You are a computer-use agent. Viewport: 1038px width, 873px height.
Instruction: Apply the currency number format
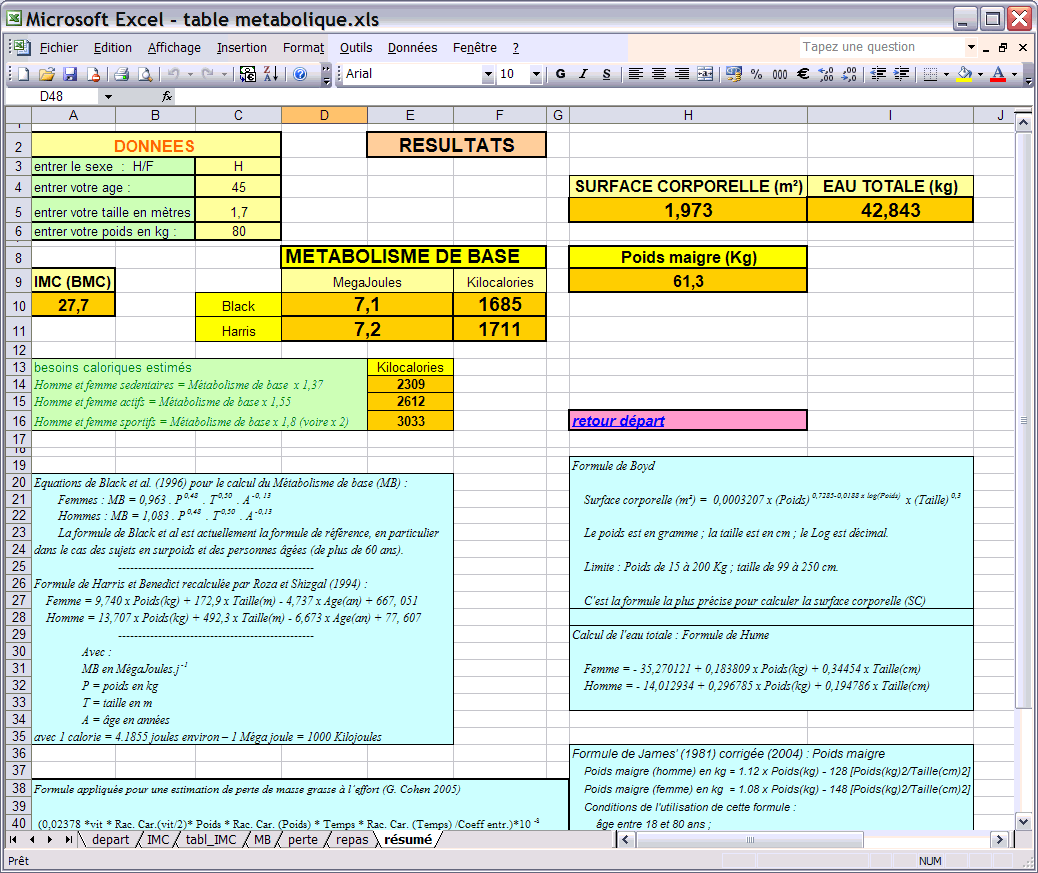pyautogui.click(x=733, y=74)
